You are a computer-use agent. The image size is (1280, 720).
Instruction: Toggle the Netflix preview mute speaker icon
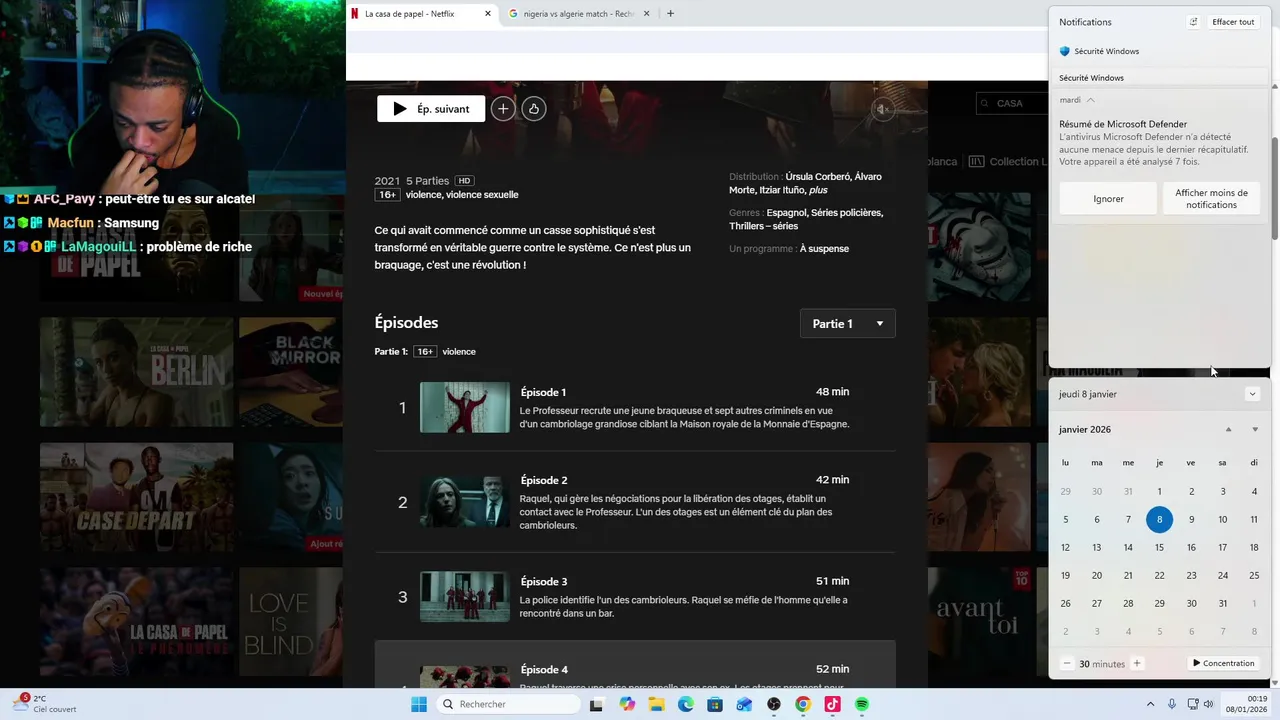pos(882,109)
